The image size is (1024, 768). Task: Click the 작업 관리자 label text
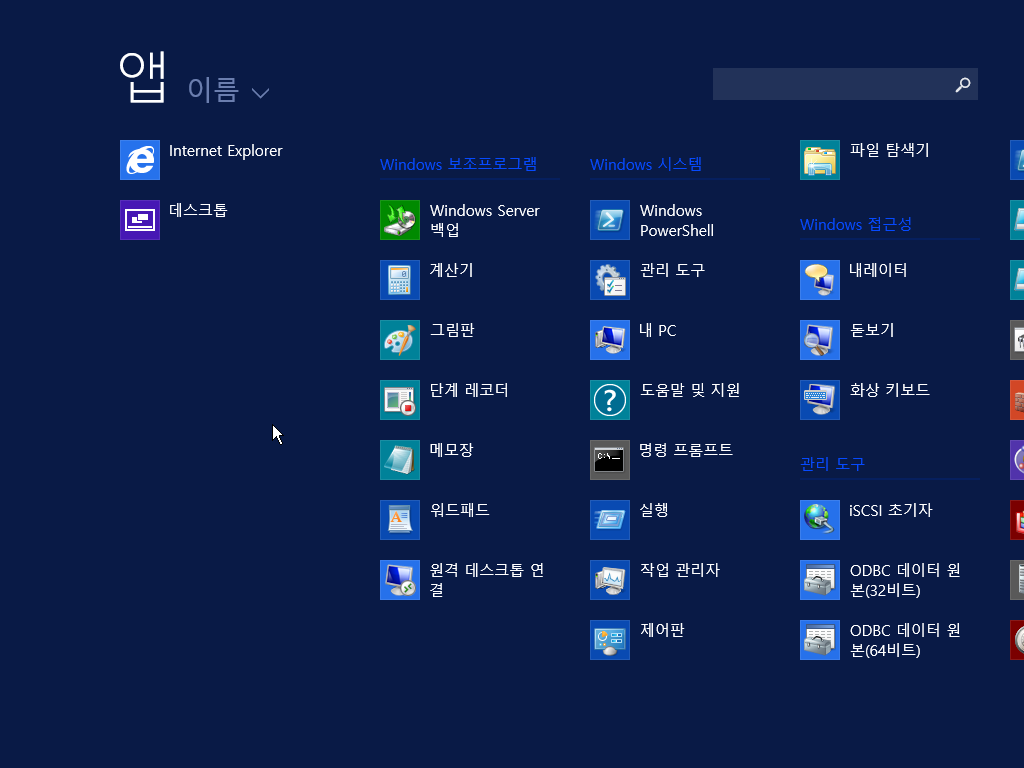[x=680, y=570]
